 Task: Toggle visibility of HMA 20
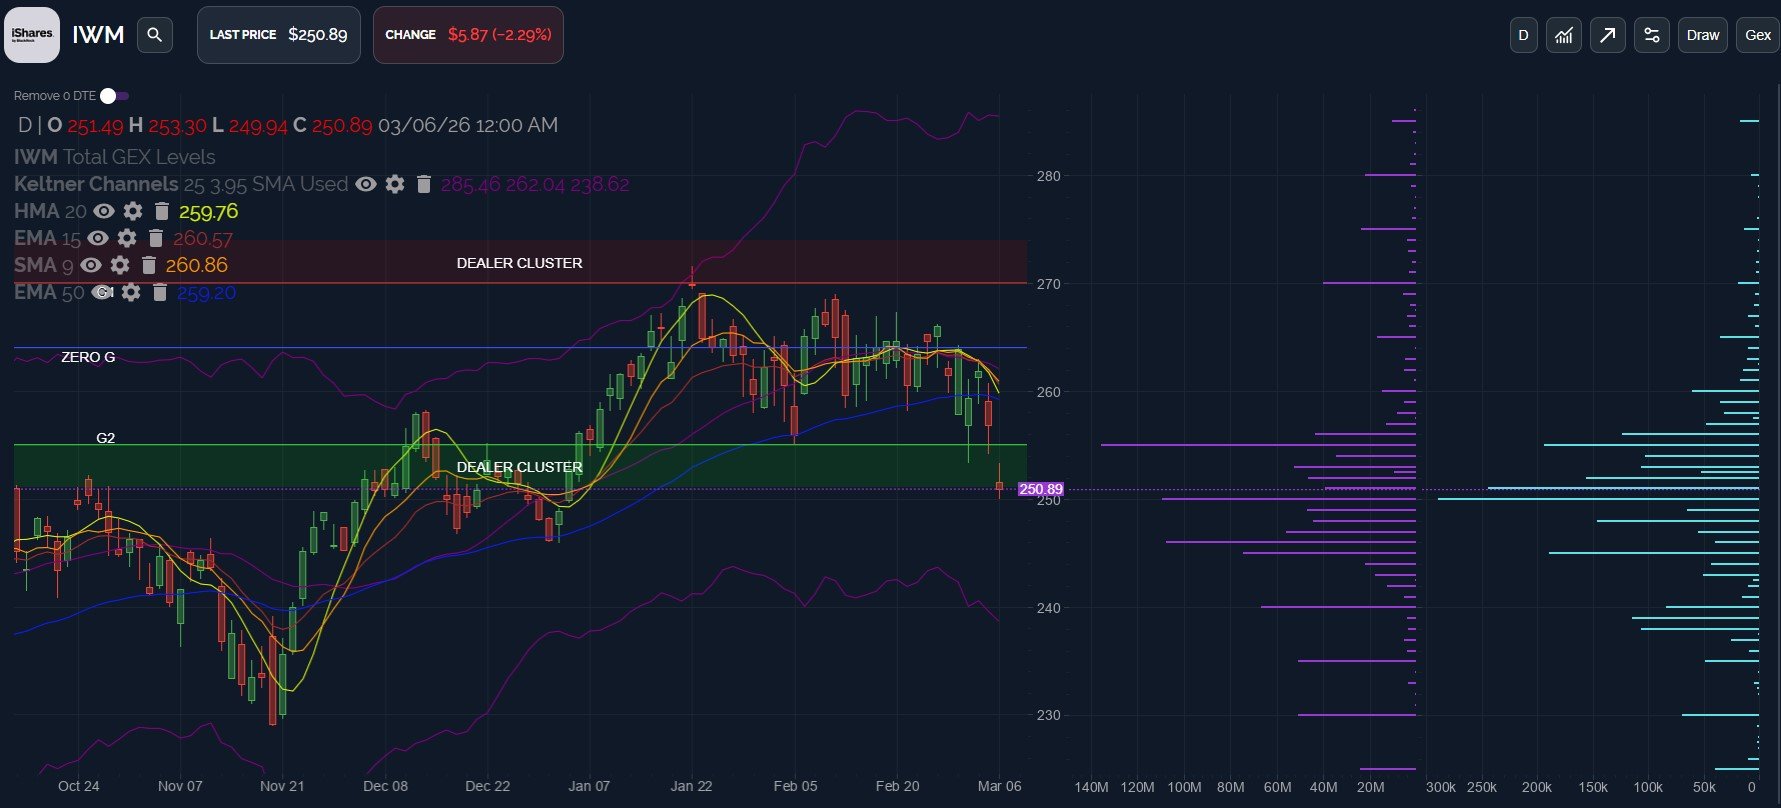[104, 211]
